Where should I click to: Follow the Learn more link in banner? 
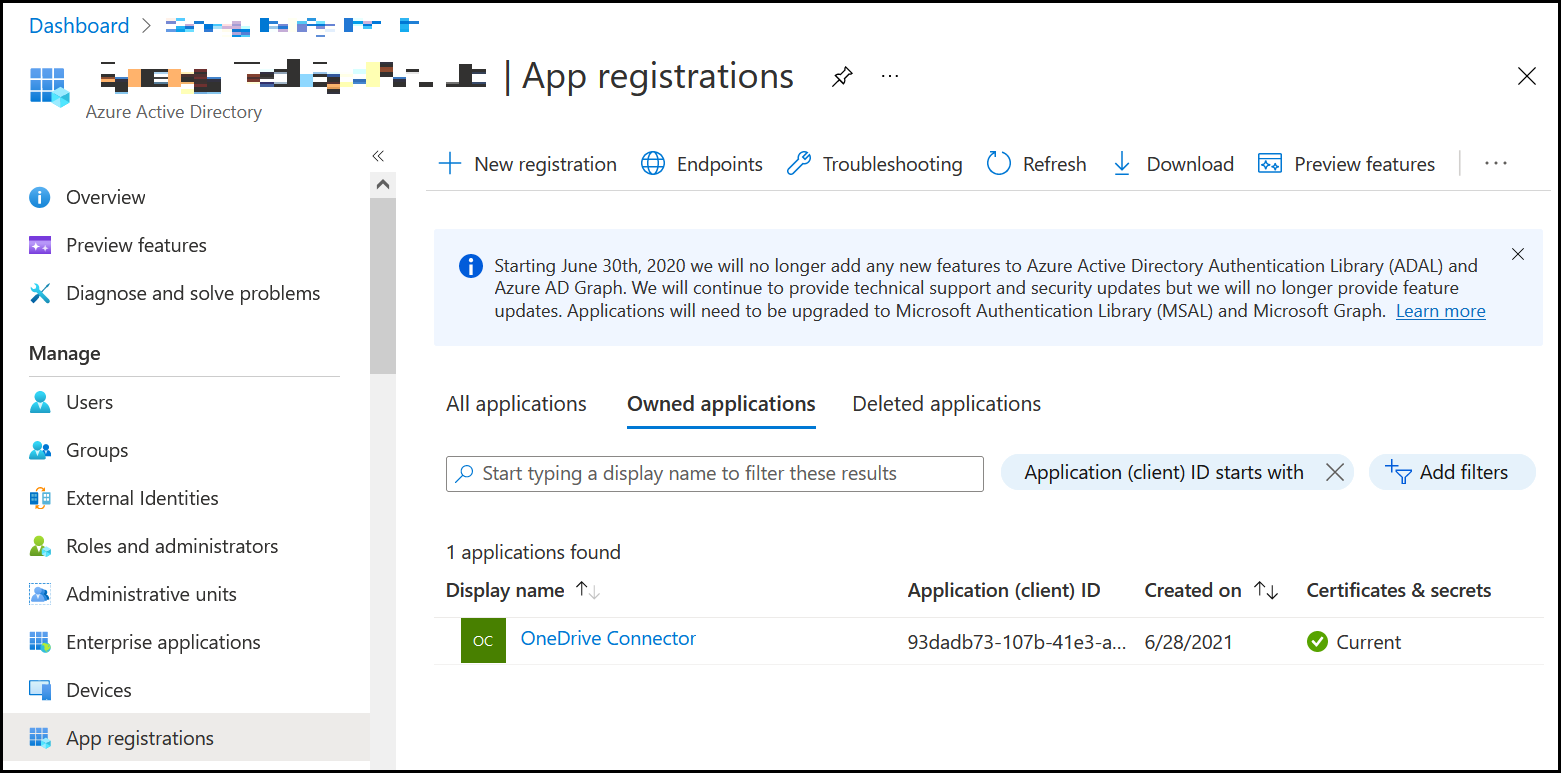(x=1440, y=311)
